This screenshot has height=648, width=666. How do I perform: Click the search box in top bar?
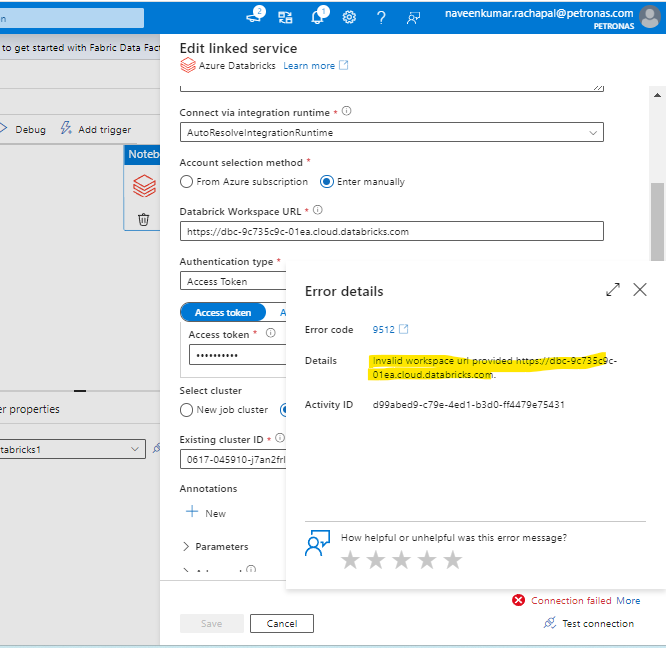[72, 18]
